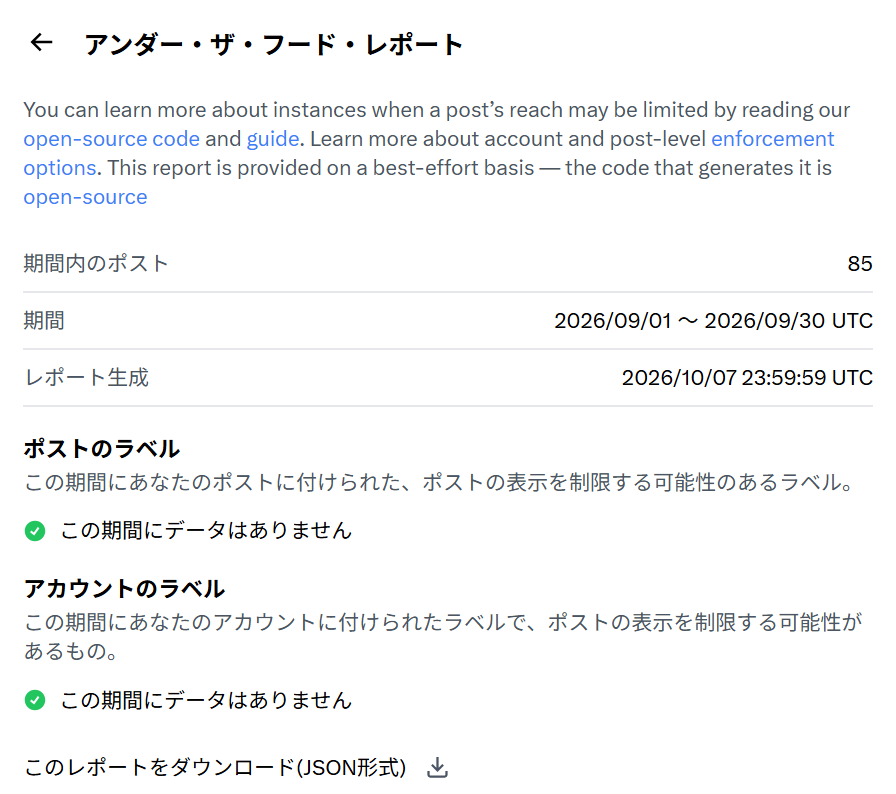The height and width of the screenshot is (794, 896).
Task: Select the 期間内のポスト label
Action: tap(95, 263)
